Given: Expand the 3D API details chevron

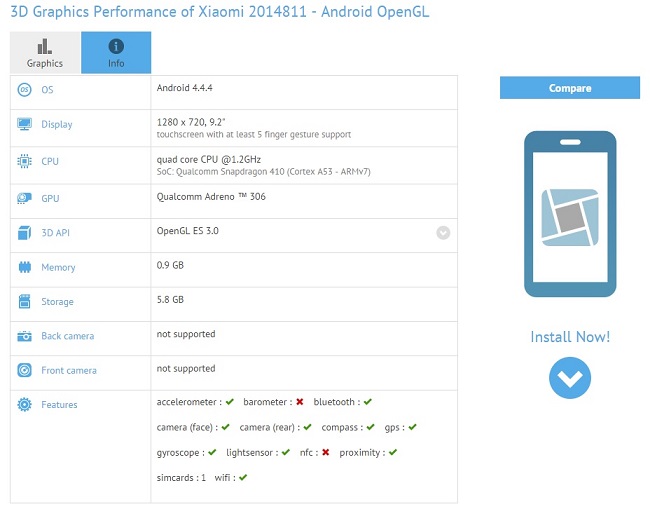Looking at the screenshot, I should point(443,233).
